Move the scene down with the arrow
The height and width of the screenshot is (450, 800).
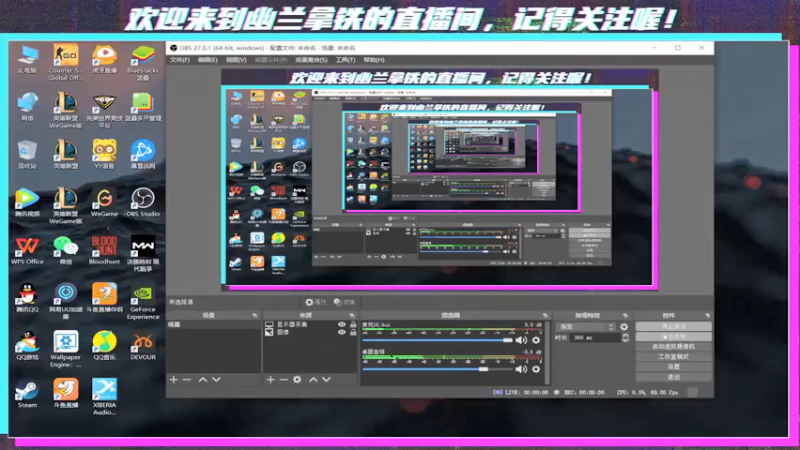(216, 380)
